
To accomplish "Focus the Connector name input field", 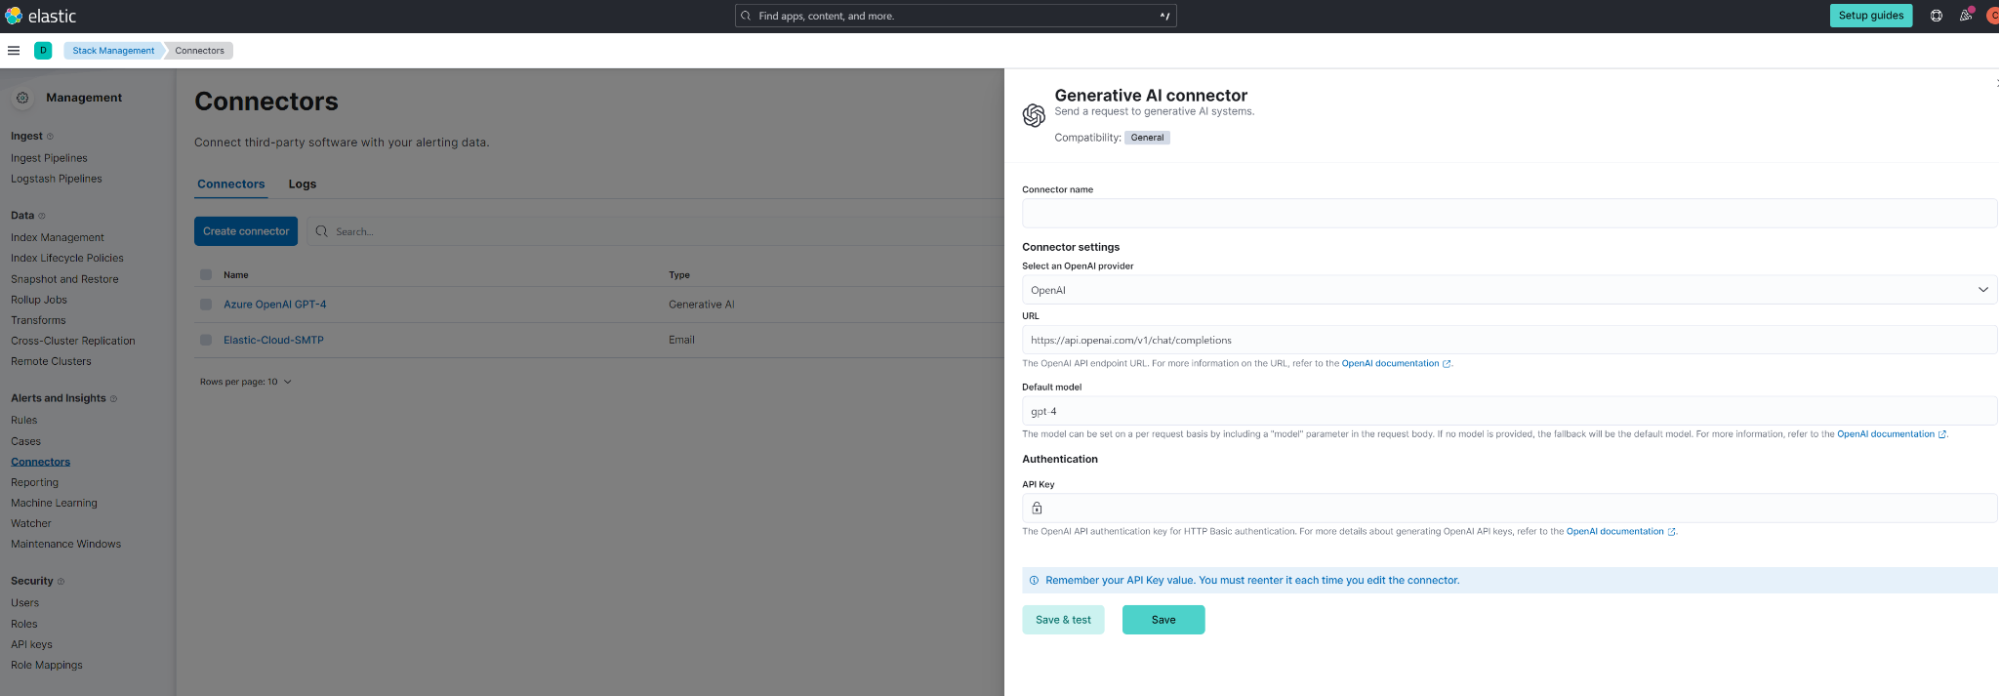I will pyautogui.click(x=1509, y=213).
